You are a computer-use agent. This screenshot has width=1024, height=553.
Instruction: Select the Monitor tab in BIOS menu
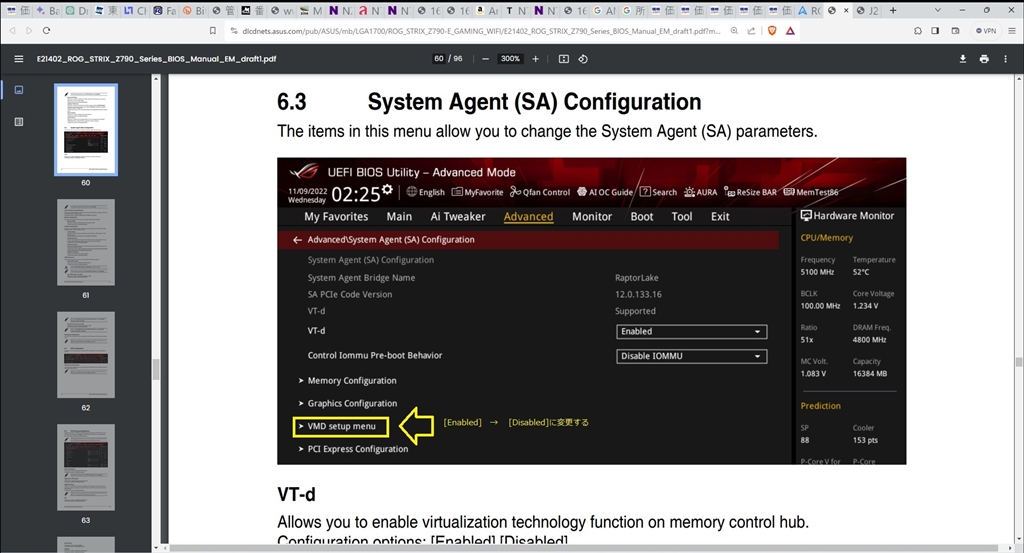pyautogui.click(x=591, y=217)
